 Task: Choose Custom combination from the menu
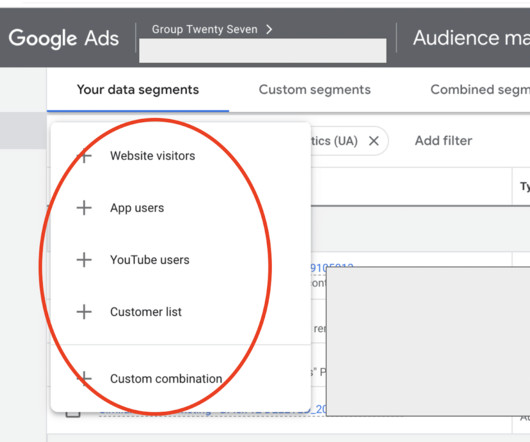coord(180,378)
